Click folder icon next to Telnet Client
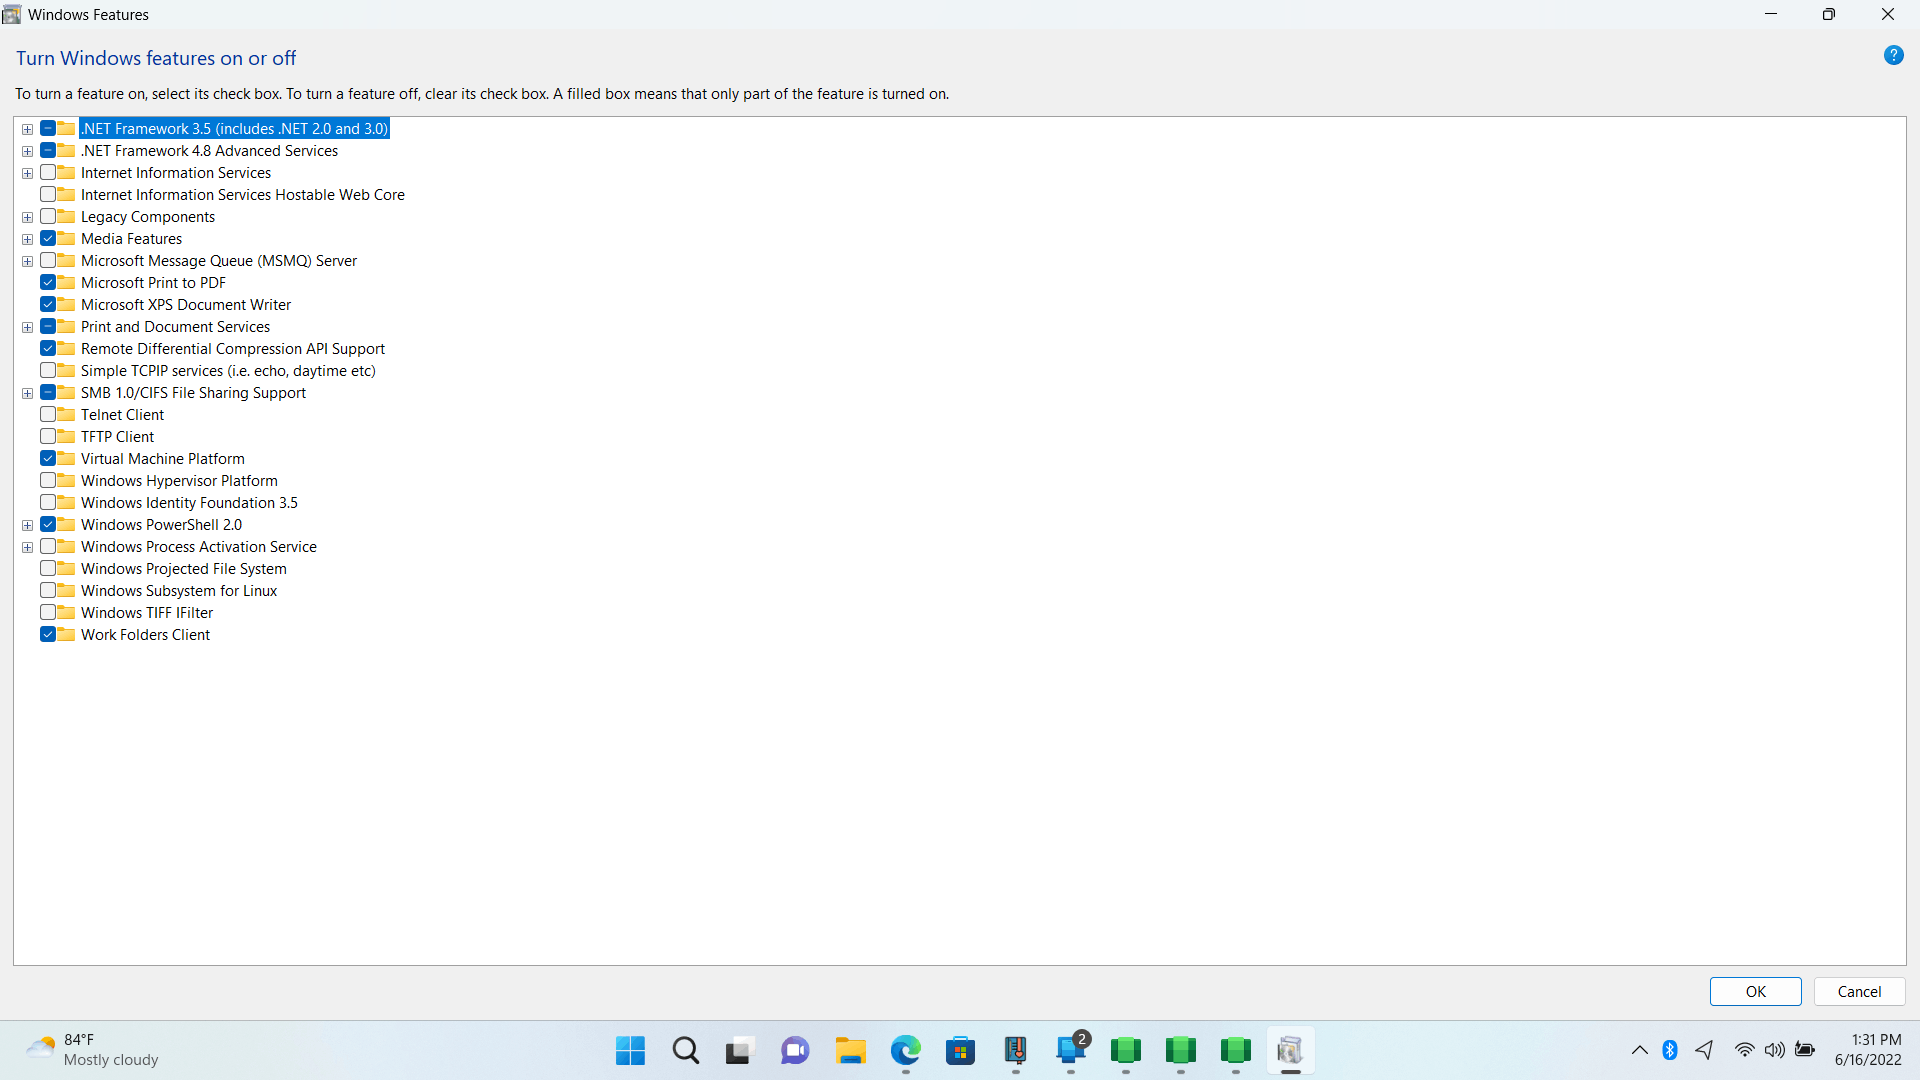This screenshot has height=1080, width=1920. point(66,414)
